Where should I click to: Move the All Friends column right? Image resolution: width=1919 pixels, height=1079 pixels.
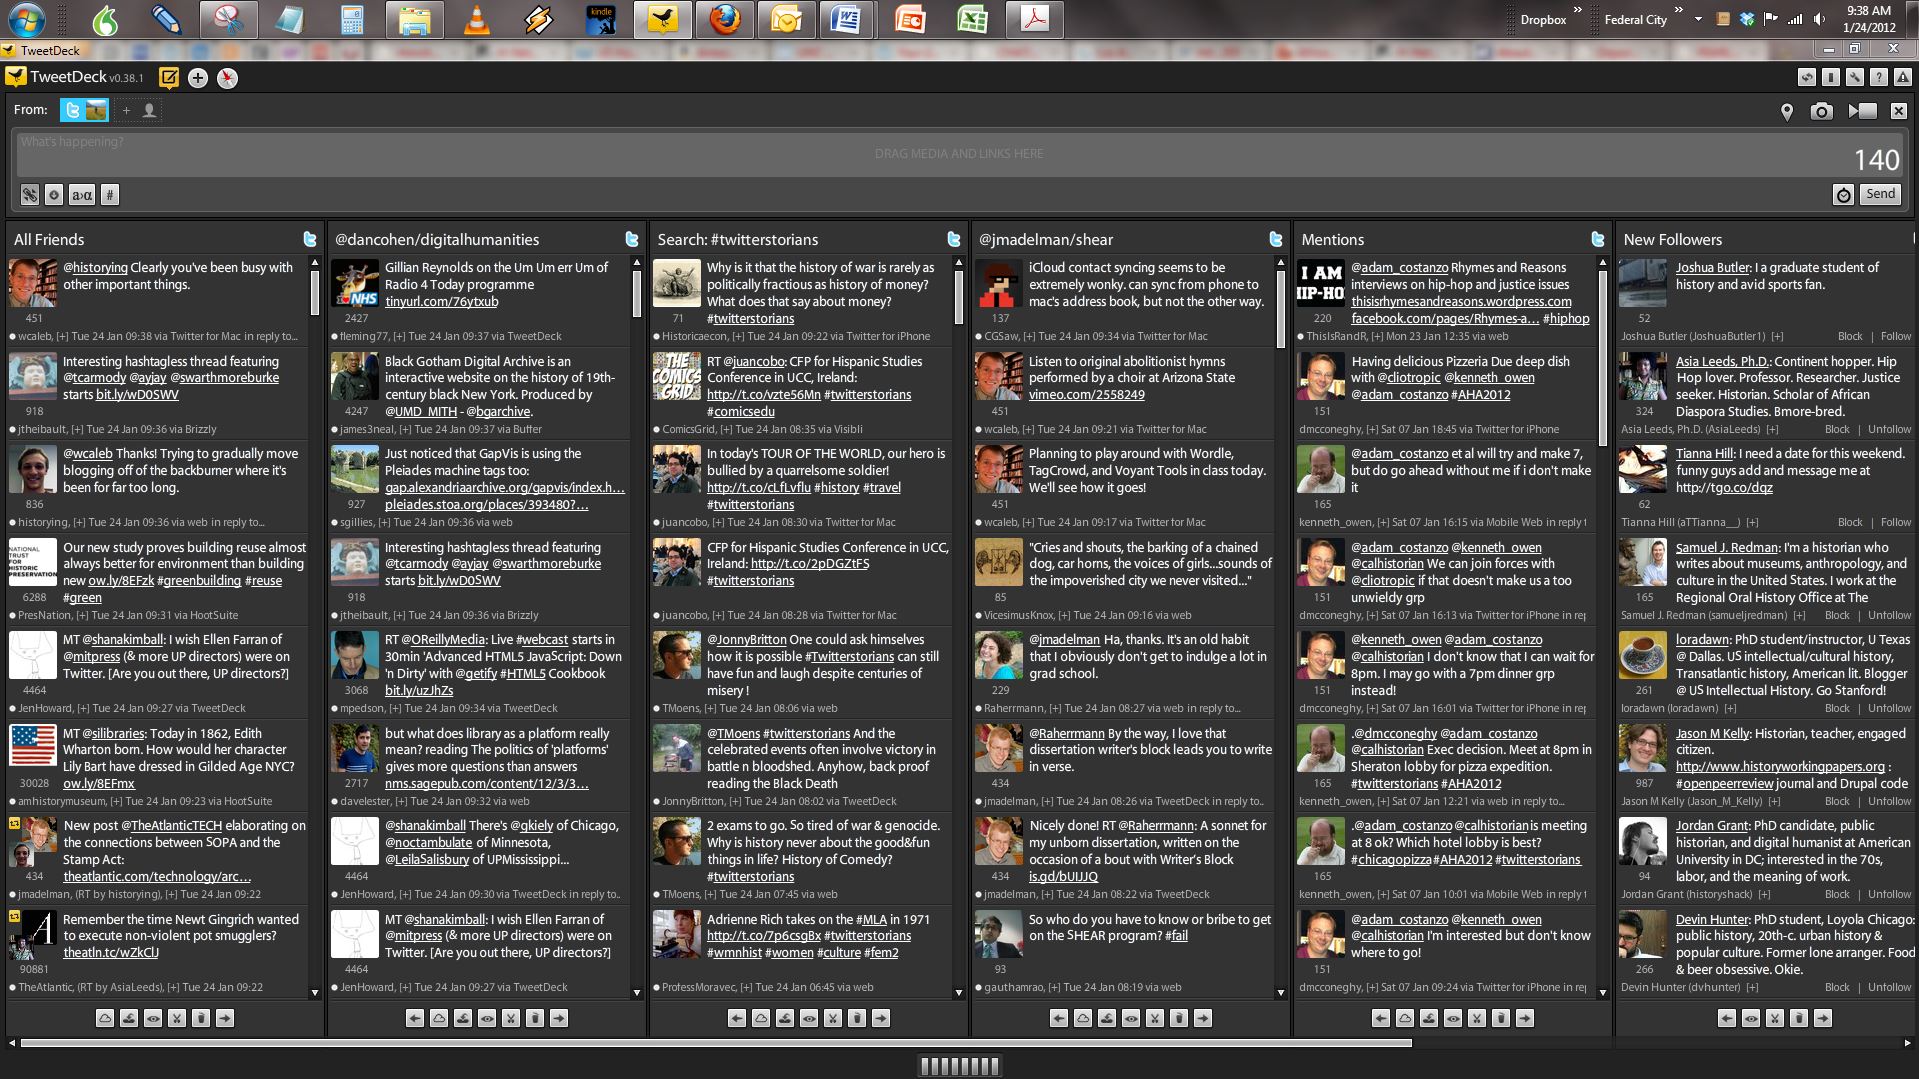225,1018
